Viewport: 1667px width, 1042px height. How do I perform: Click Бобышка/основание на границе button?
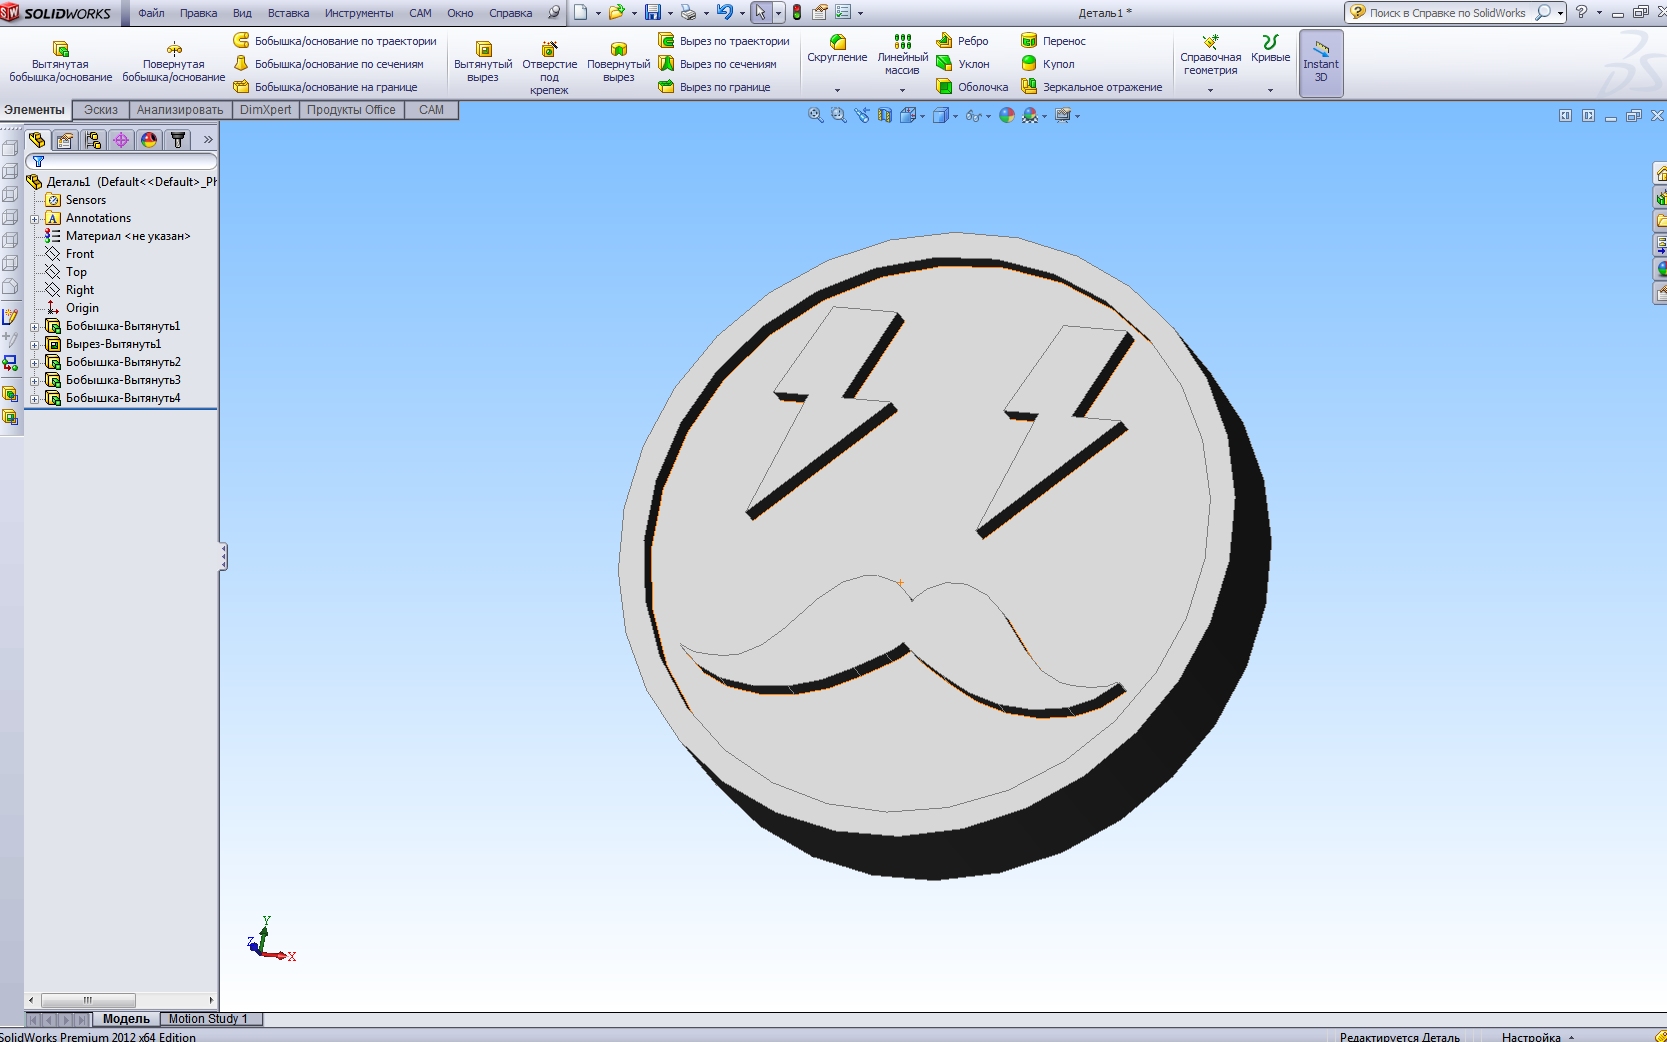325,87
